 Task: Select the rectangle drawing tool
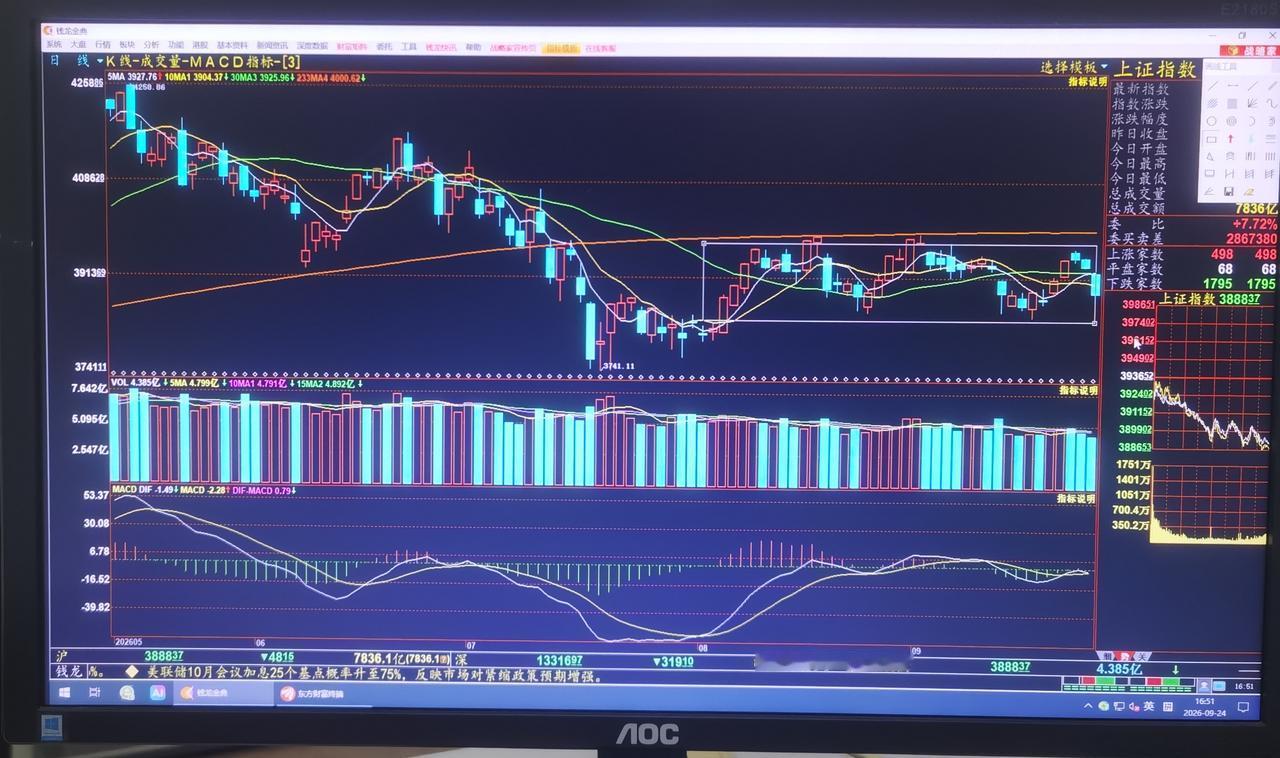point(1212,139)
